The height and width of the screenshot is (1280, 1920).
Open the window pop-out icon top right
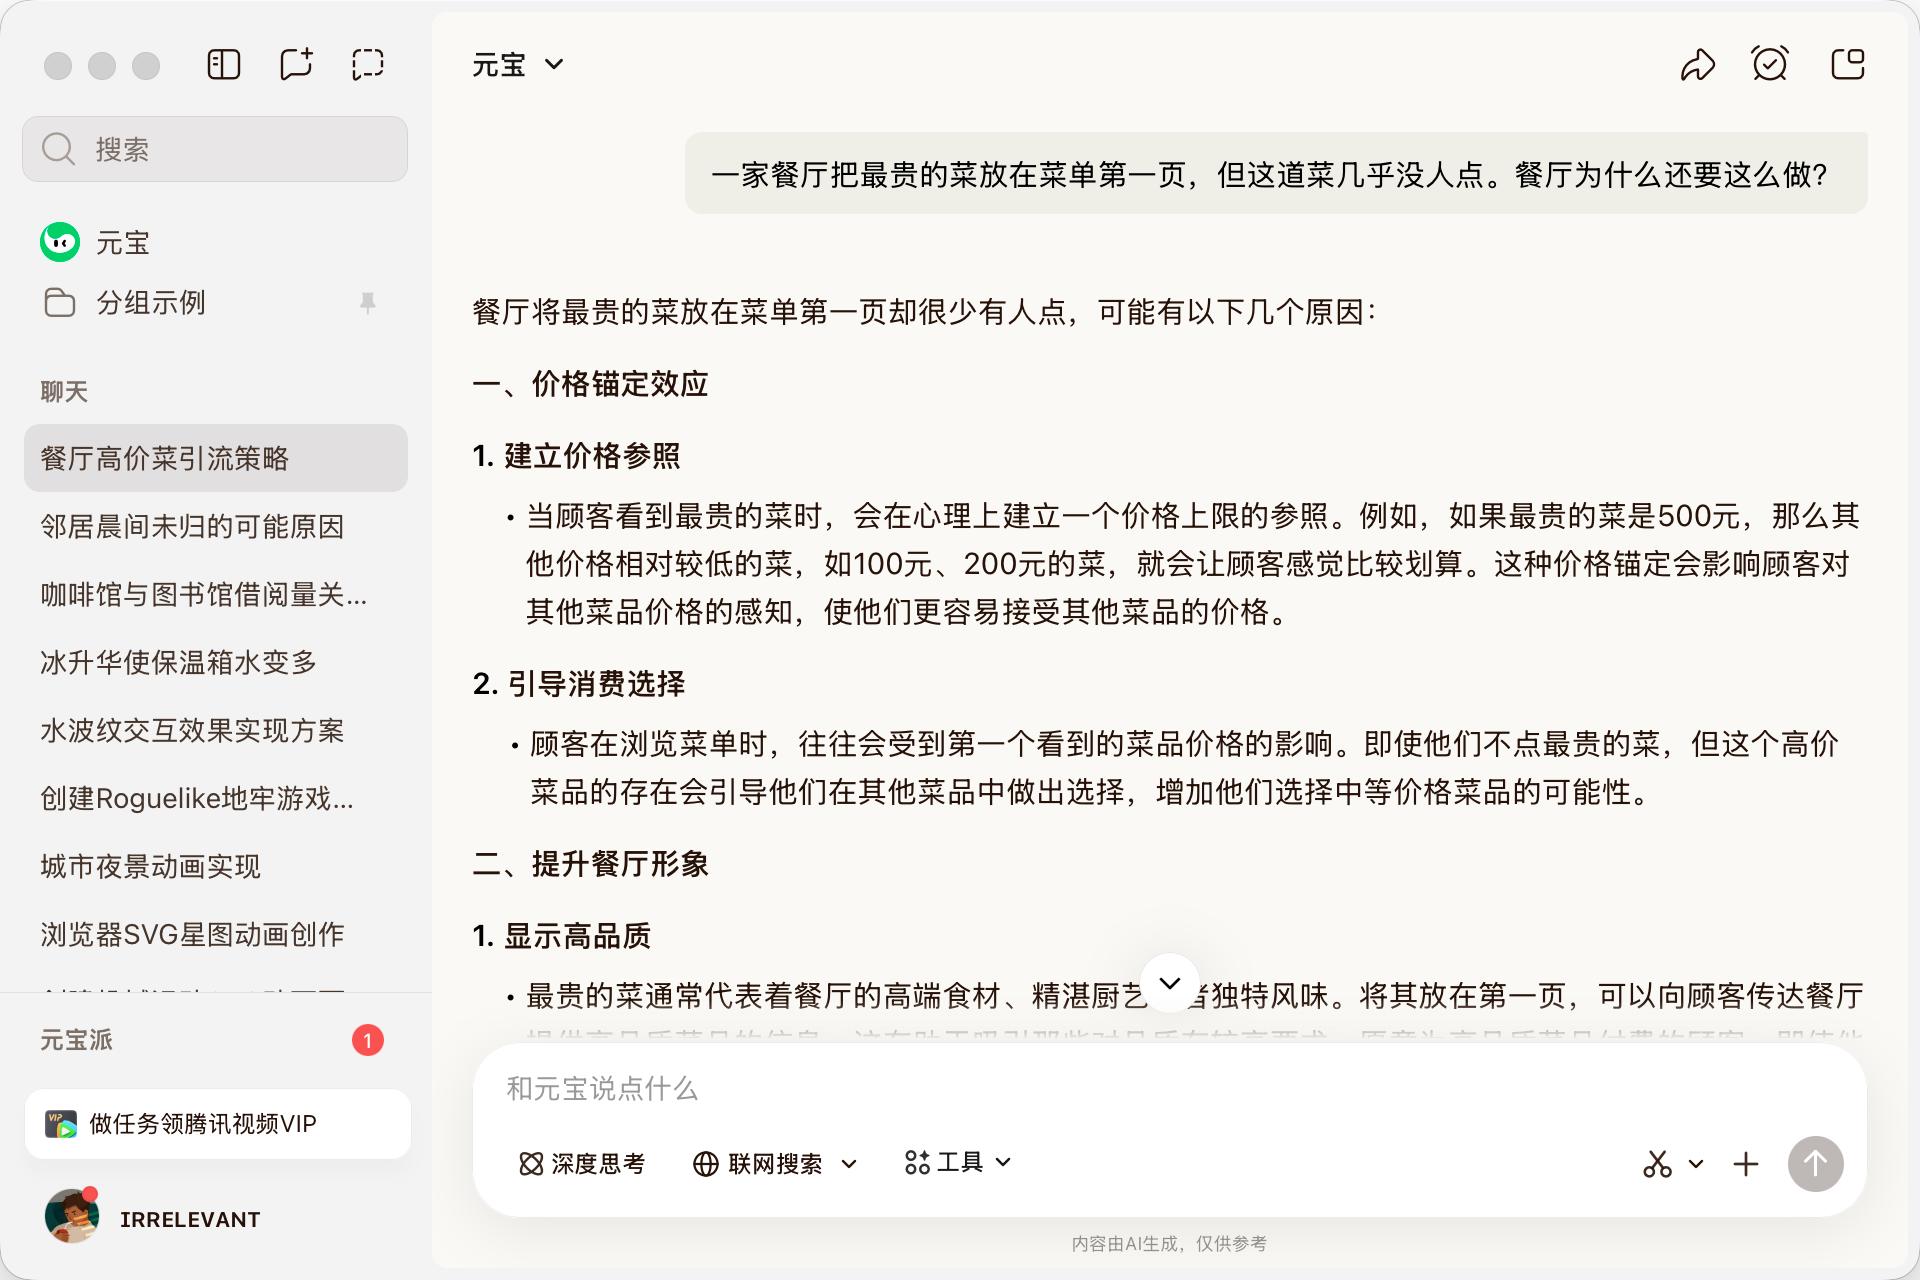tap(1847, 65)
